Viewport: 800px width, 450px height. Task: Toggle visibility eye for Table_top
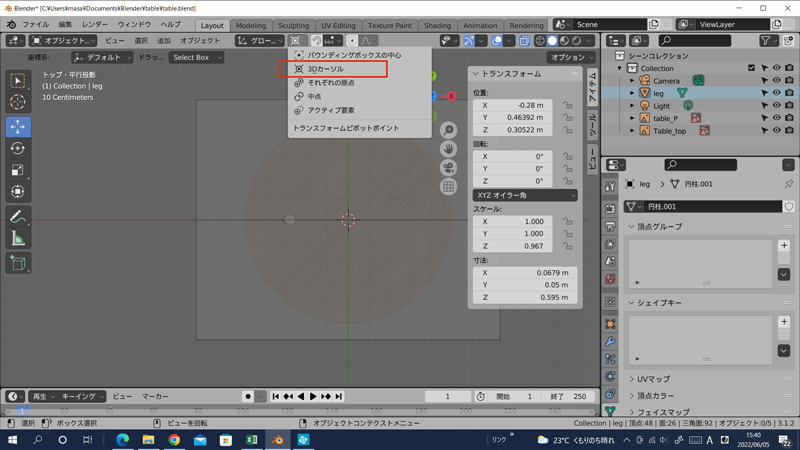(777, 131)
